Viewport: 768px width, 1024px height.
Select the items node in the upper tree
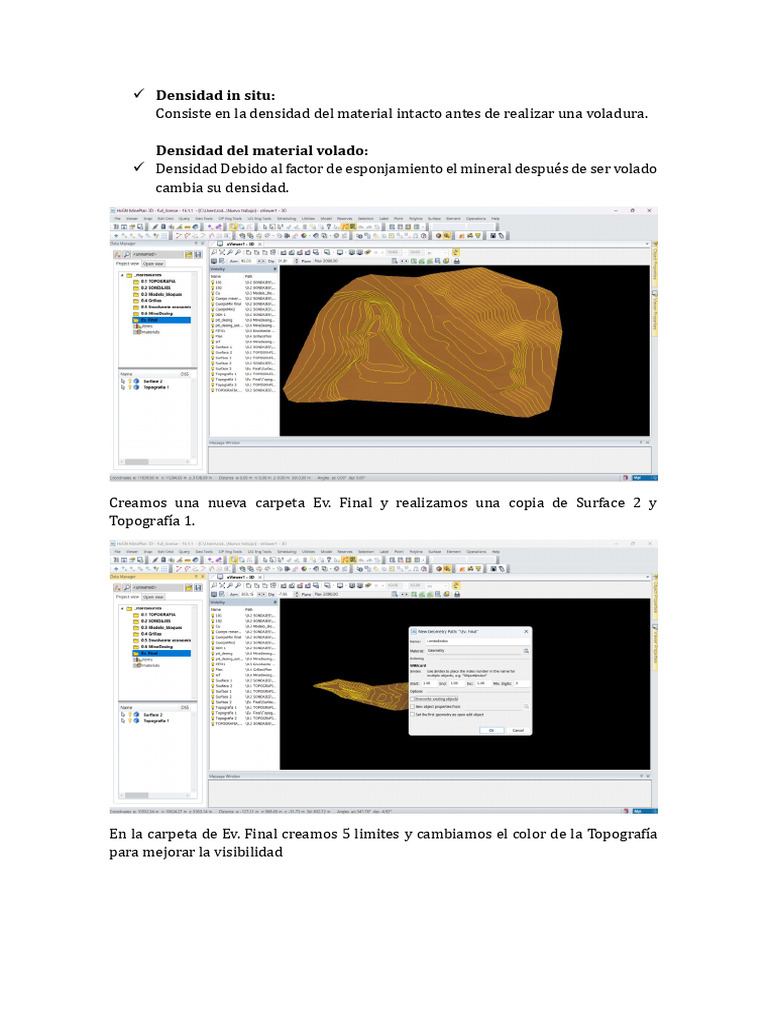coord(145,326)
